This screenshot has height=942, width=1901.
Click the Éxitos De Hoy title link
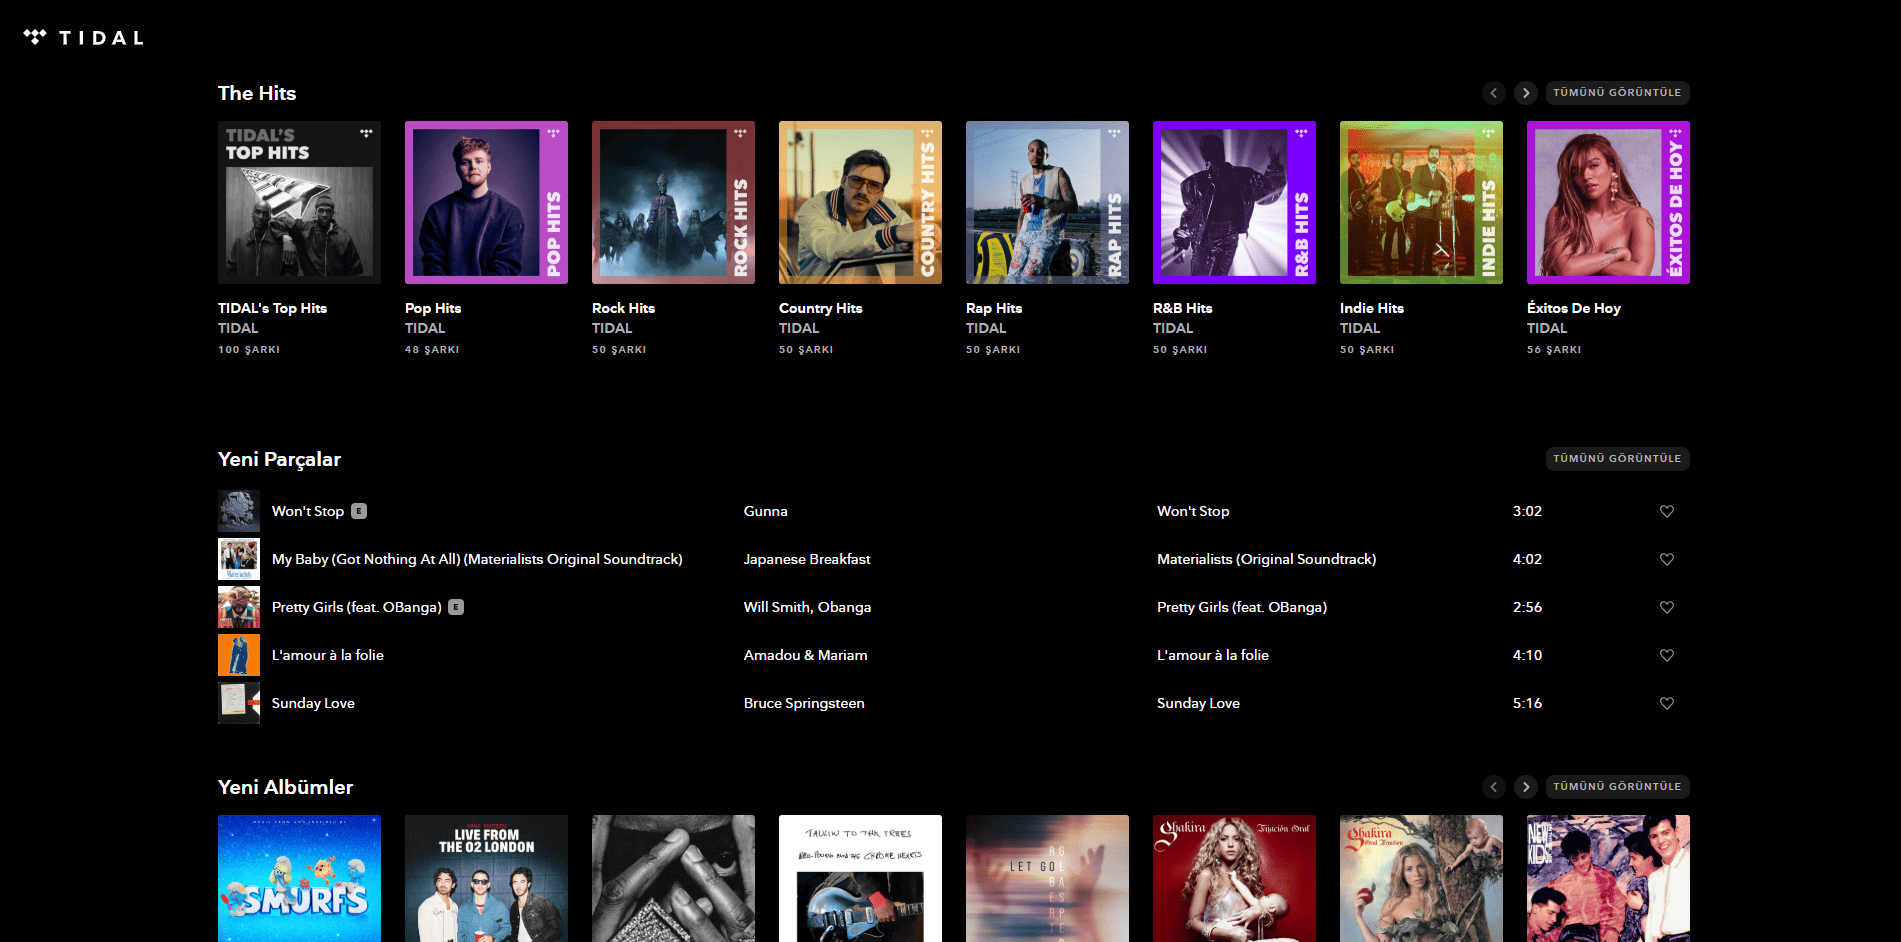(x=1574, y=308)
